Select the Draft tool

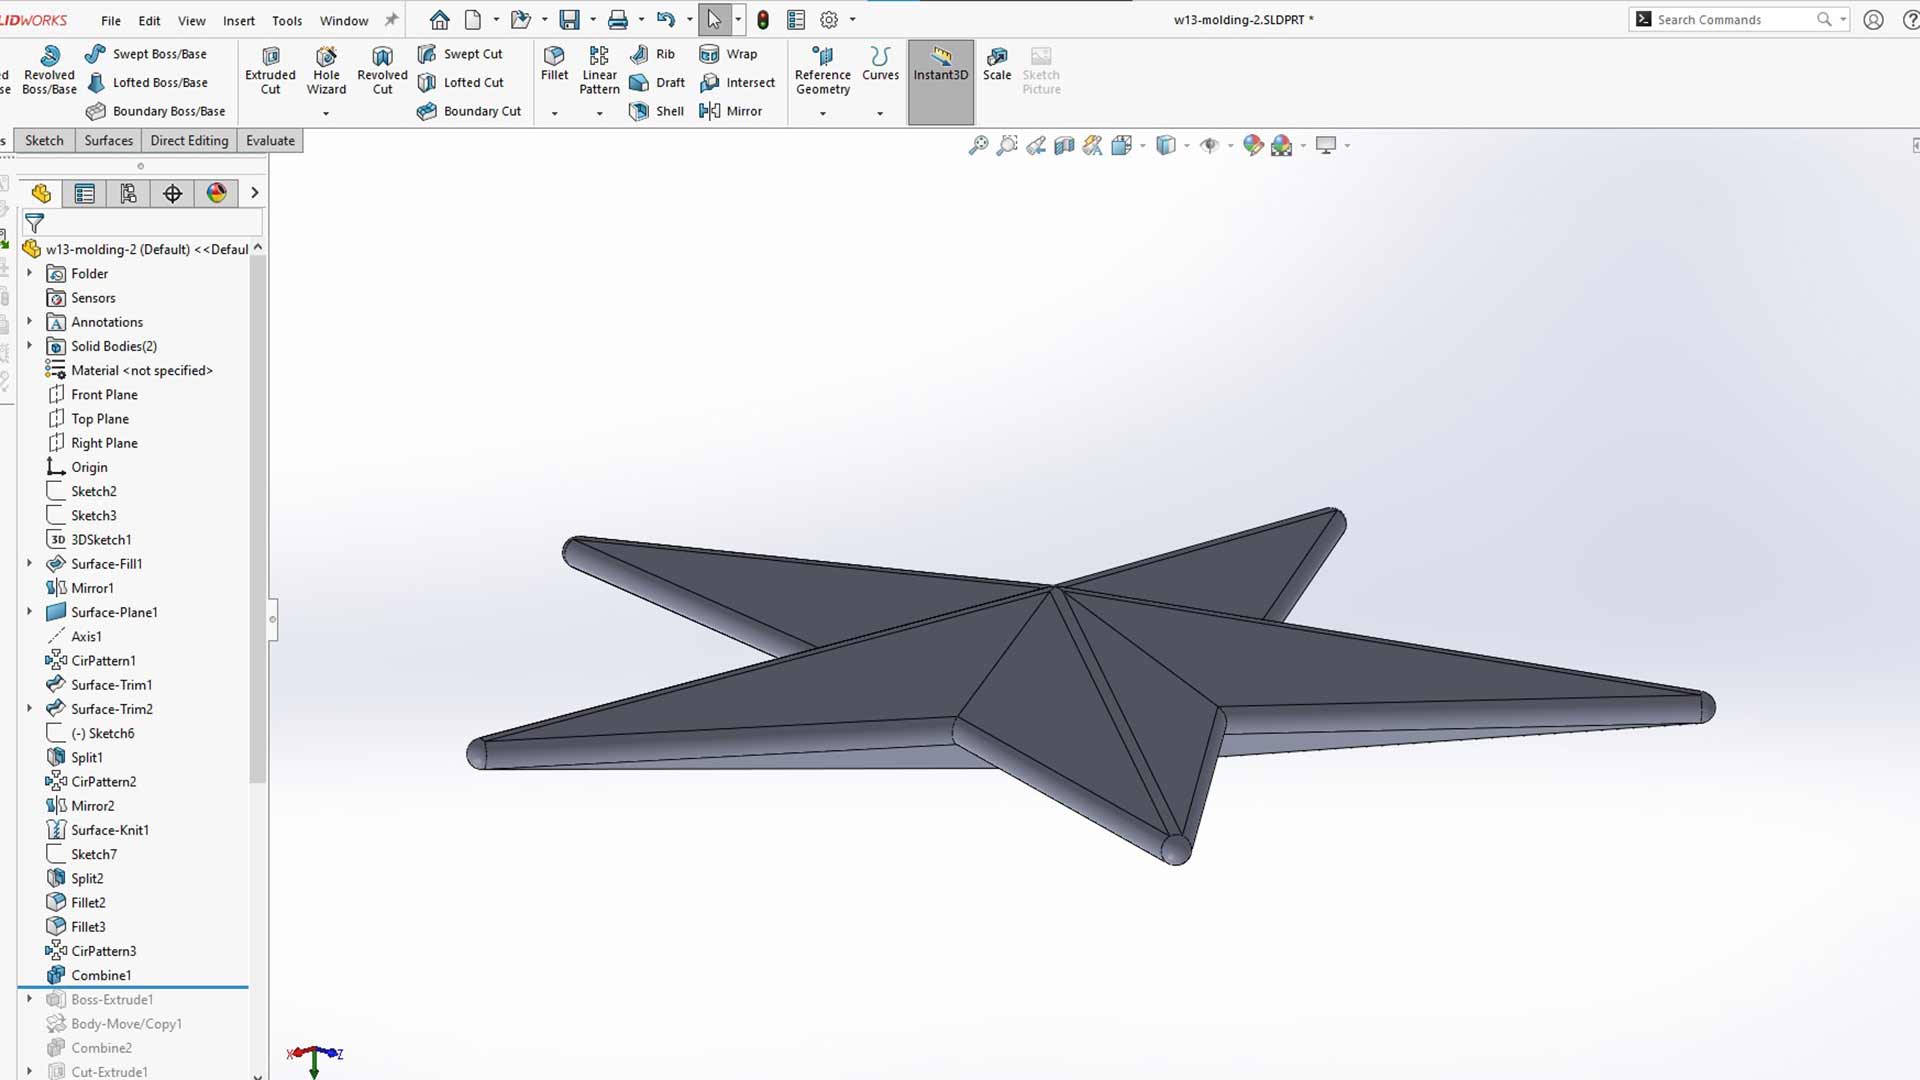tap(657, 83)
